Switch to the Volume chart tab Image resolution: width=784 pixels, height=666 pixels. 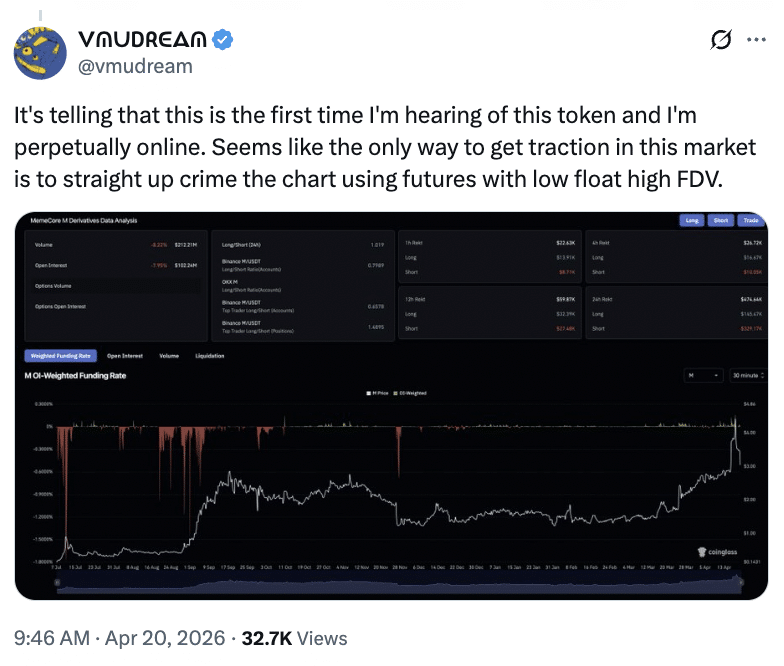point(169,355)
